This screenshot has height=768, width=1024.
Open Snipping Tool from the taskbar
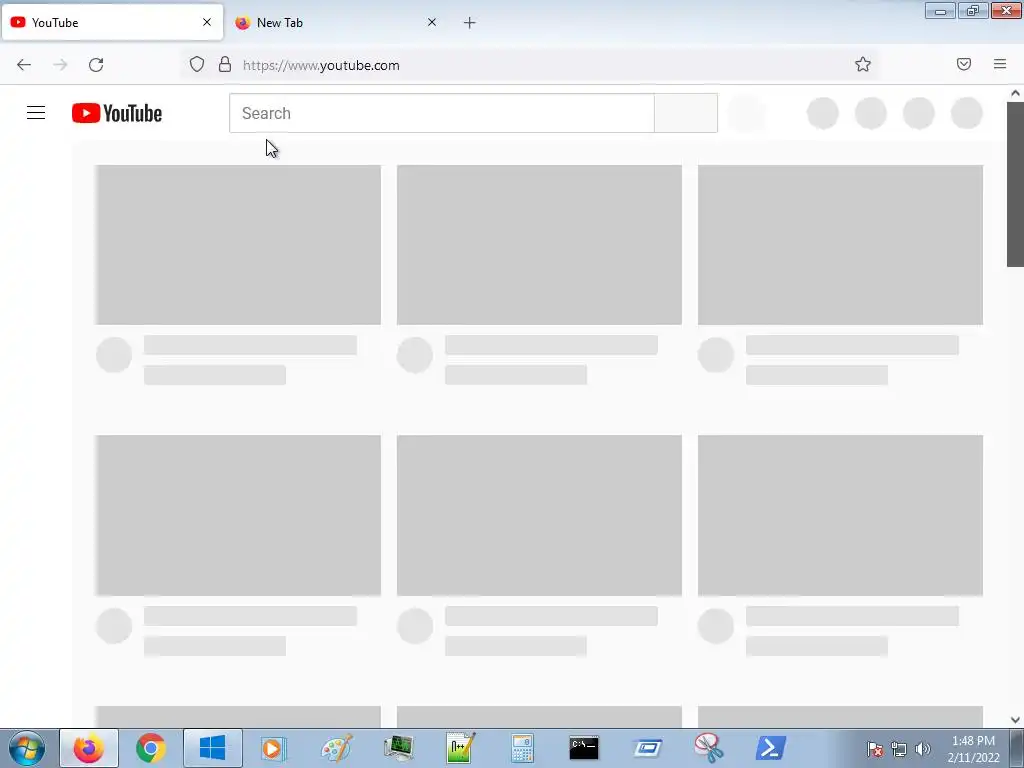click(x=709, y=748)
